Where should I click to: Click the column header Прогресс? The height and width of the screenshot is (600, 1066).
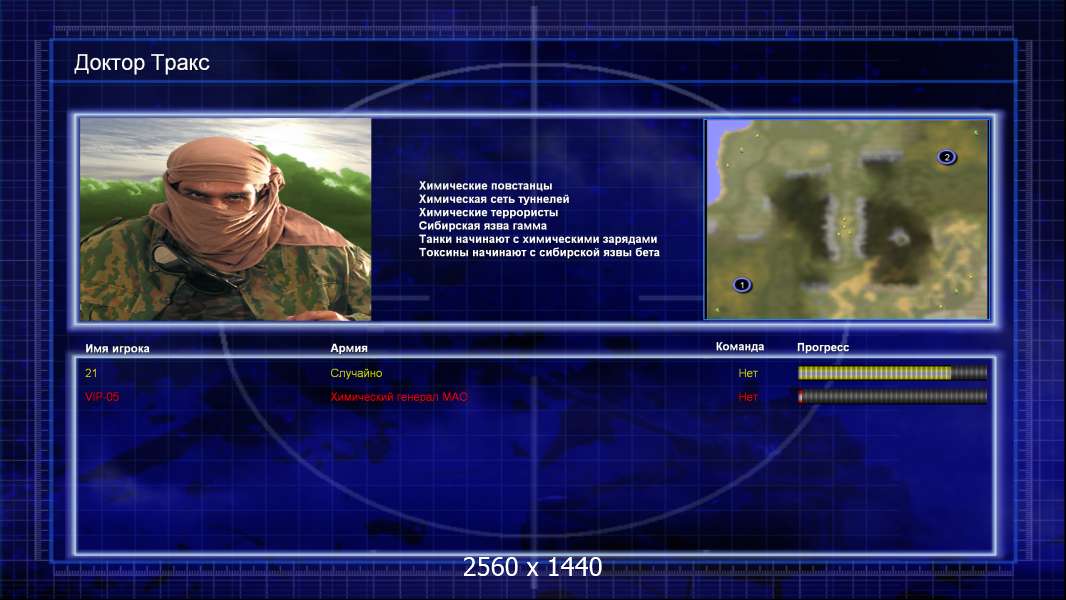823,347
